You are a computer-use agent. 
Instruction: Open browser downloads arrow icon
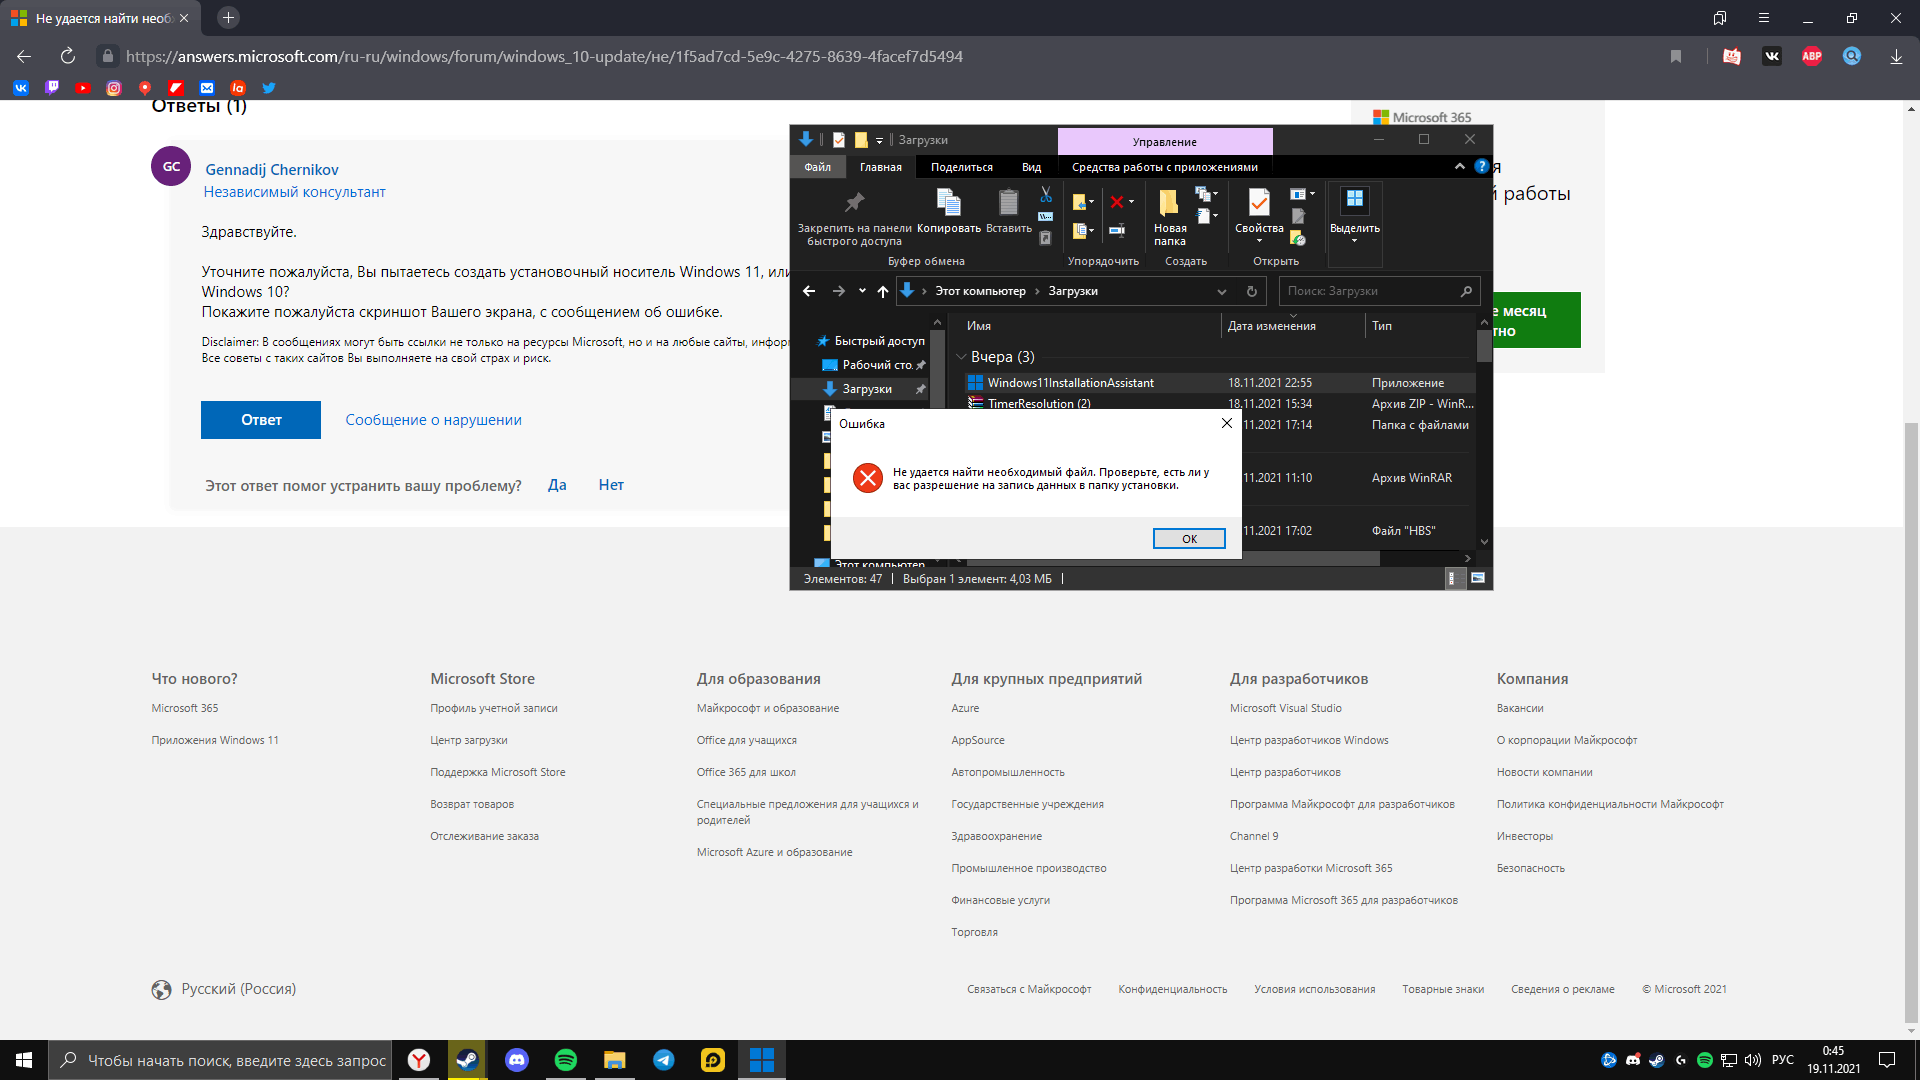pos(1895,56)
